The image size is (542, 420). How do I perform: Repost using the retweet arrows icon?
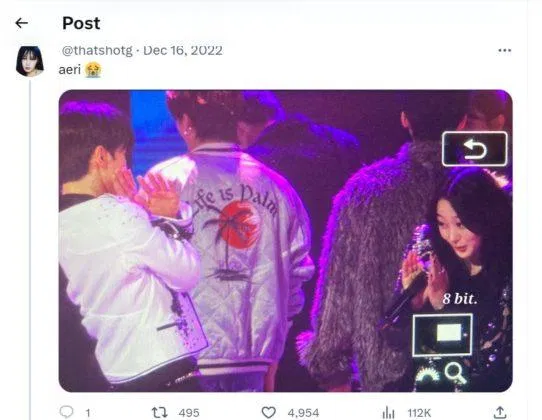coord(160,412)
